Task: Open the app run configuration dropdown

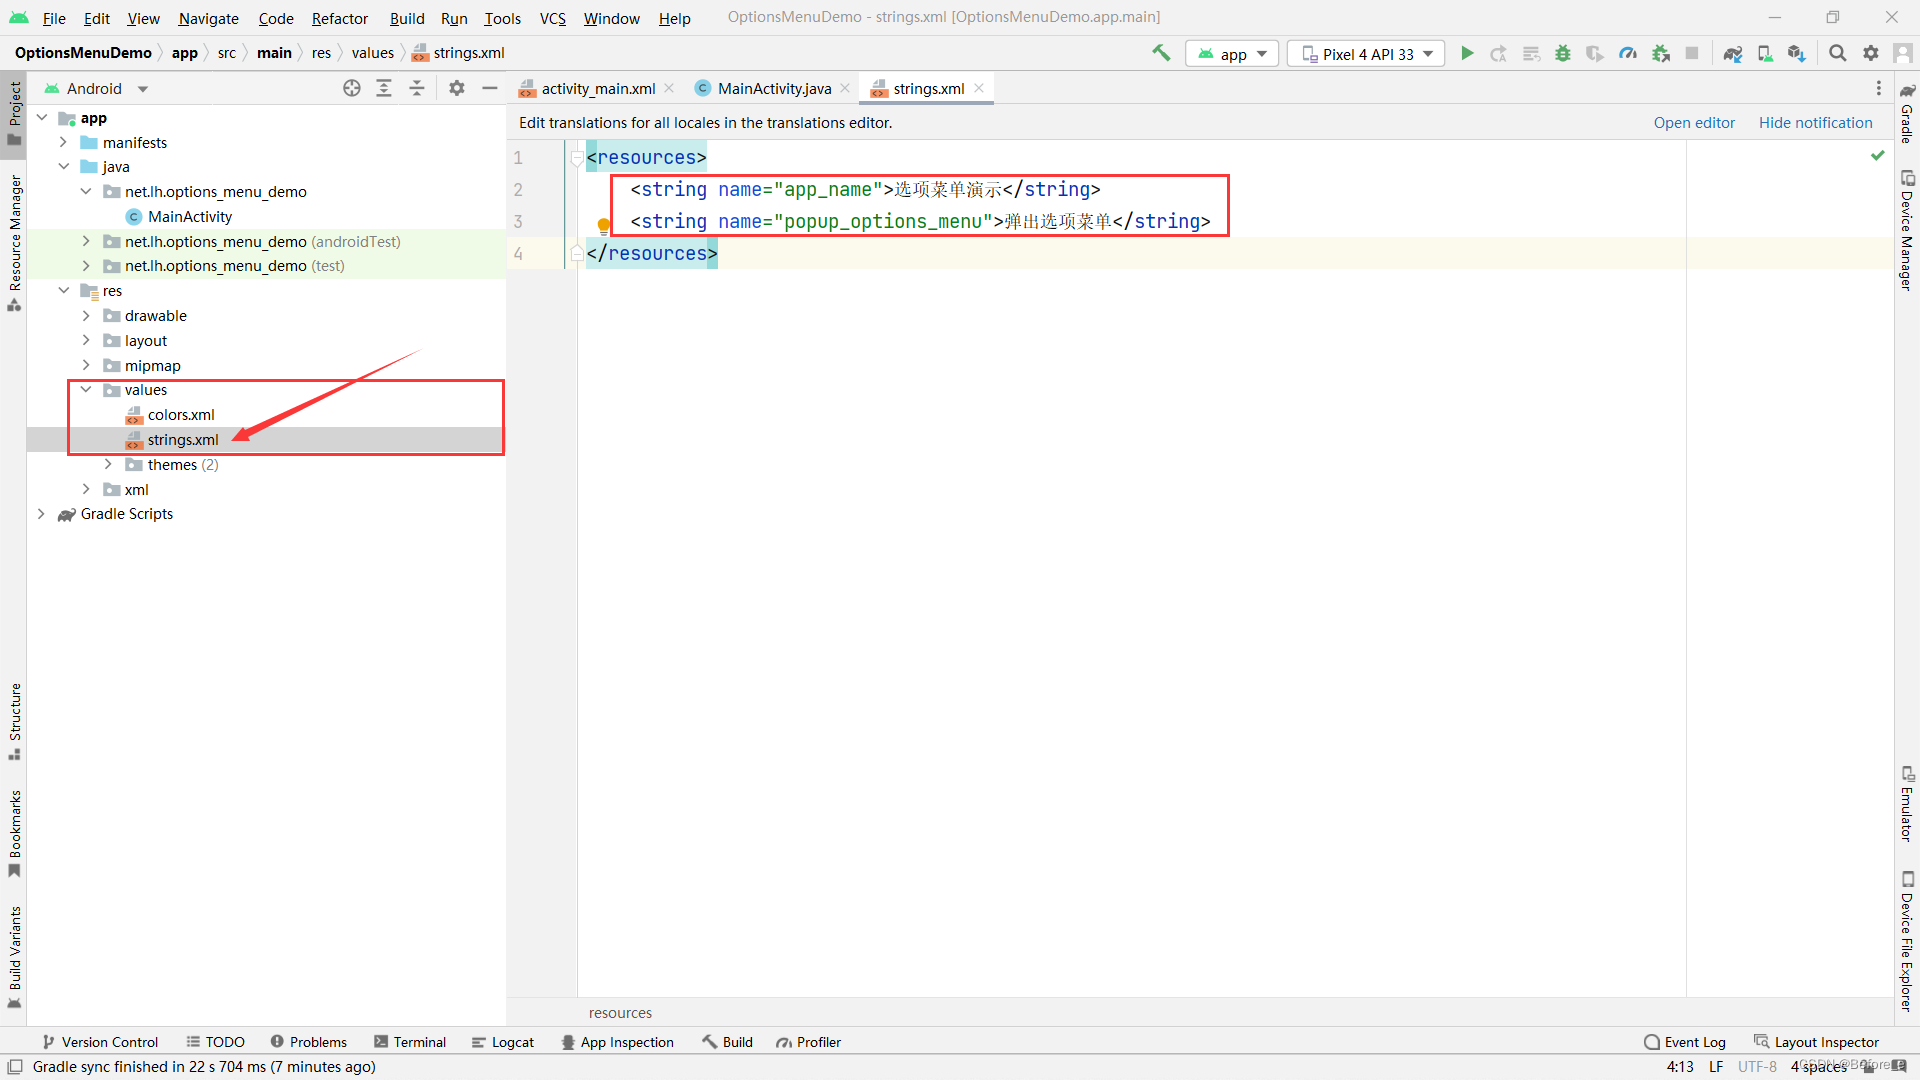Action: click(1232, 54)
